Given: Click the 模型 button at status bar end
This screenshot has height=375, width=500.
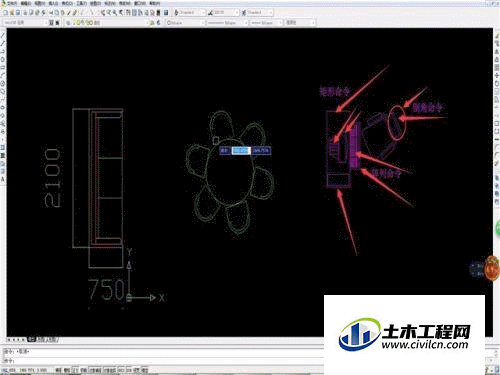Looking at the screenshot, I should point(145,370).
